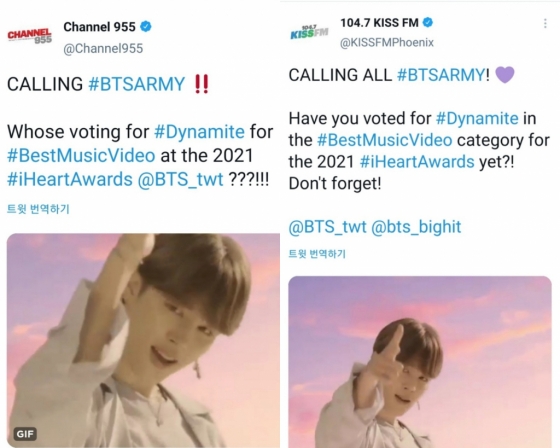Screen dimensions: 560x448
Task: Click the verified badge next to 104.7 KISS FM
Action: tap(428, 23)
